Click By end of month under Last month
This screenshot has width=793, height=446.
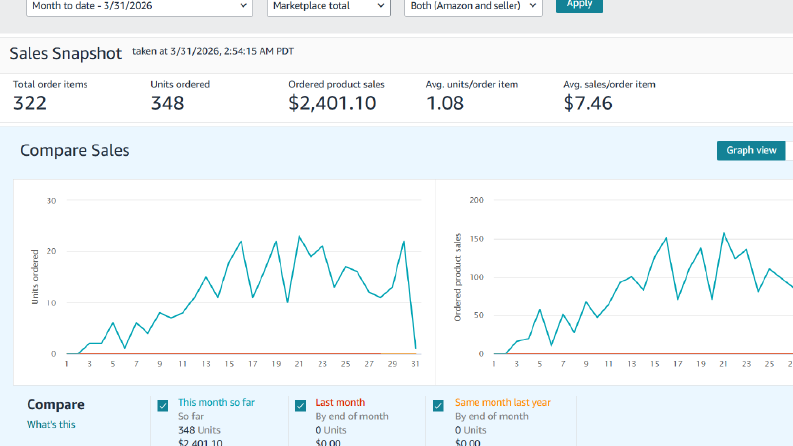click(352, 416)
